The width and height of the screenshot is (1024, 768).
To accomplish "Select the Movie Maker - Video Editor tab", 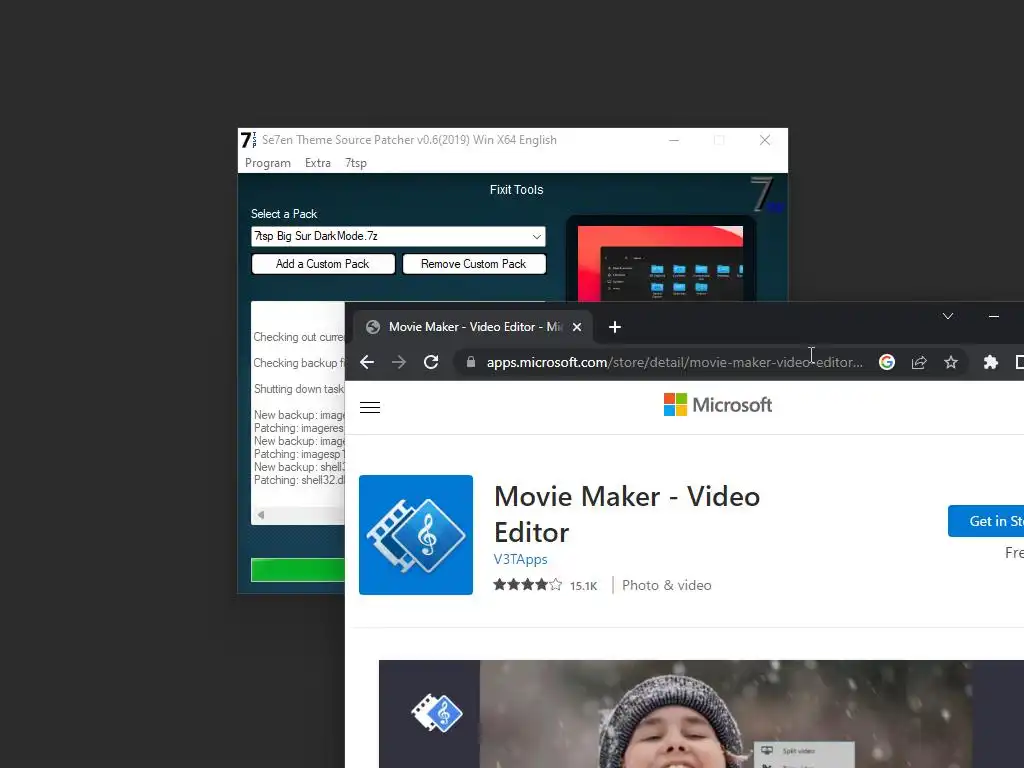I will 474,327.
